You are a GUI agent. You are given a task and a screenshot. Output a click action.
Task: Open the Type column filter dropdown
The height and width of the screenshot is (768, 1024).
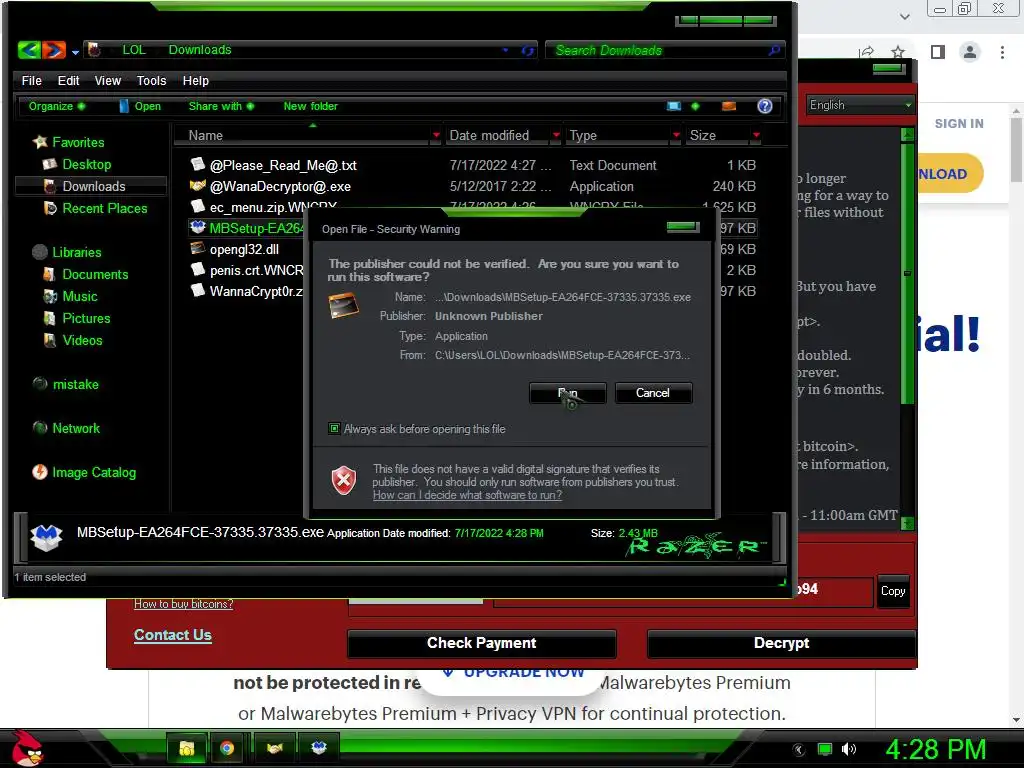click(676, 135)
